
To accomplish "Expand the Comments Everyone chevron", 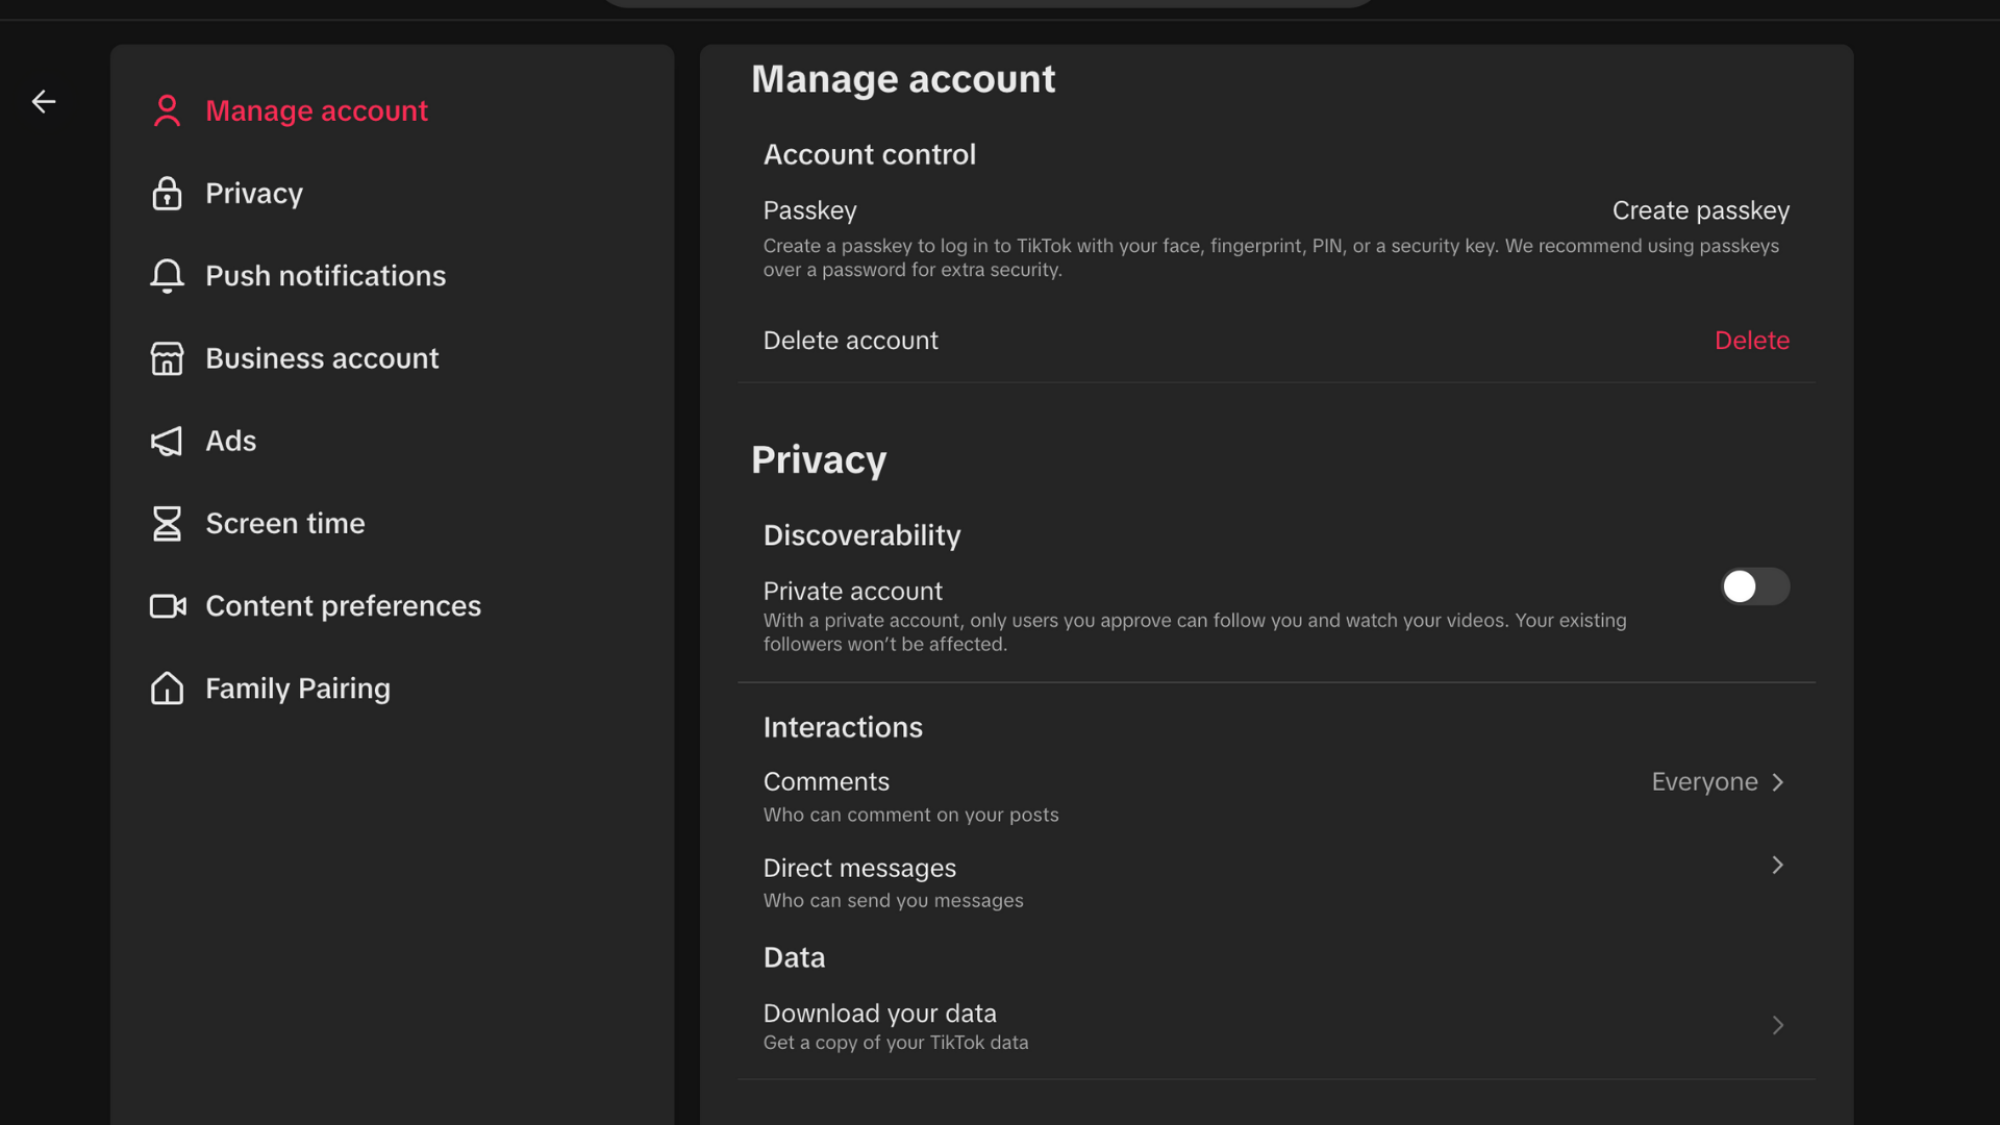I will tap(1777, 782).
